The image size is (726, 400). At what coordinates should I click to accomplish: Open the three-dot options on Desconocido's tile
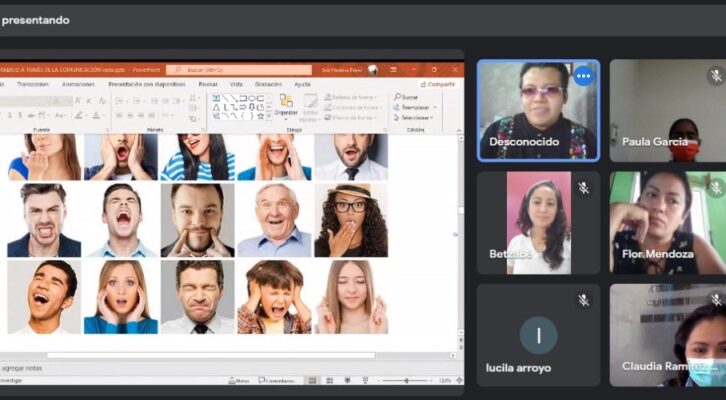click(583, 76)
